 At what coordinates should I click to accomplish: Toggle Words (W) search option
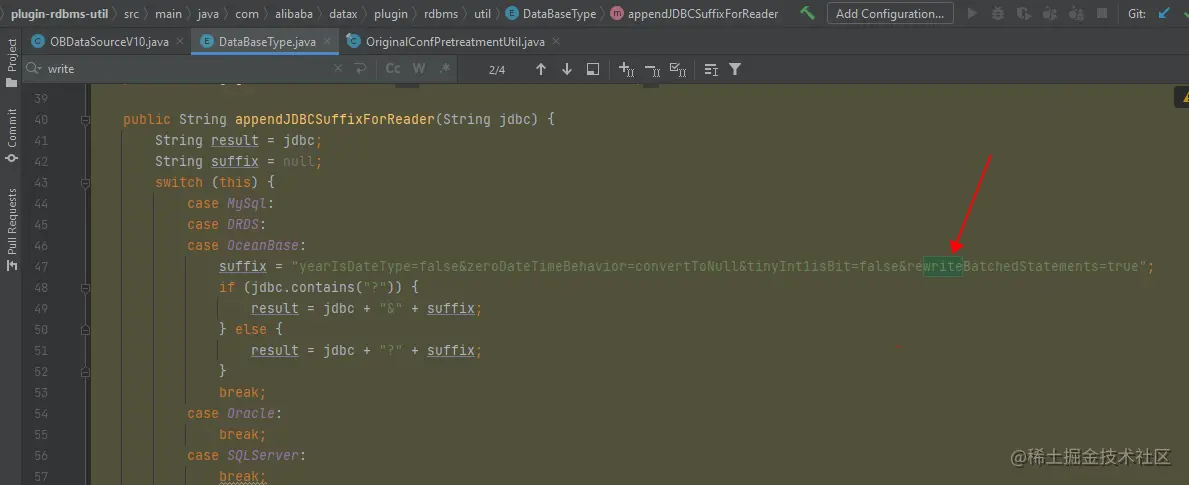[x=419, y=69]
